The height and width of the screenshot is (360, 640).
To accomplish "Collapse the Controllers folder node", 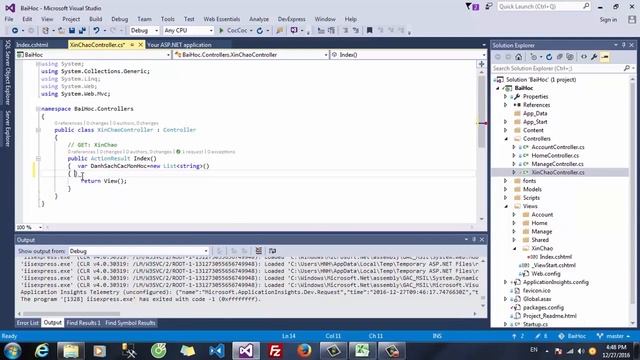I will [x=506, y=139].
